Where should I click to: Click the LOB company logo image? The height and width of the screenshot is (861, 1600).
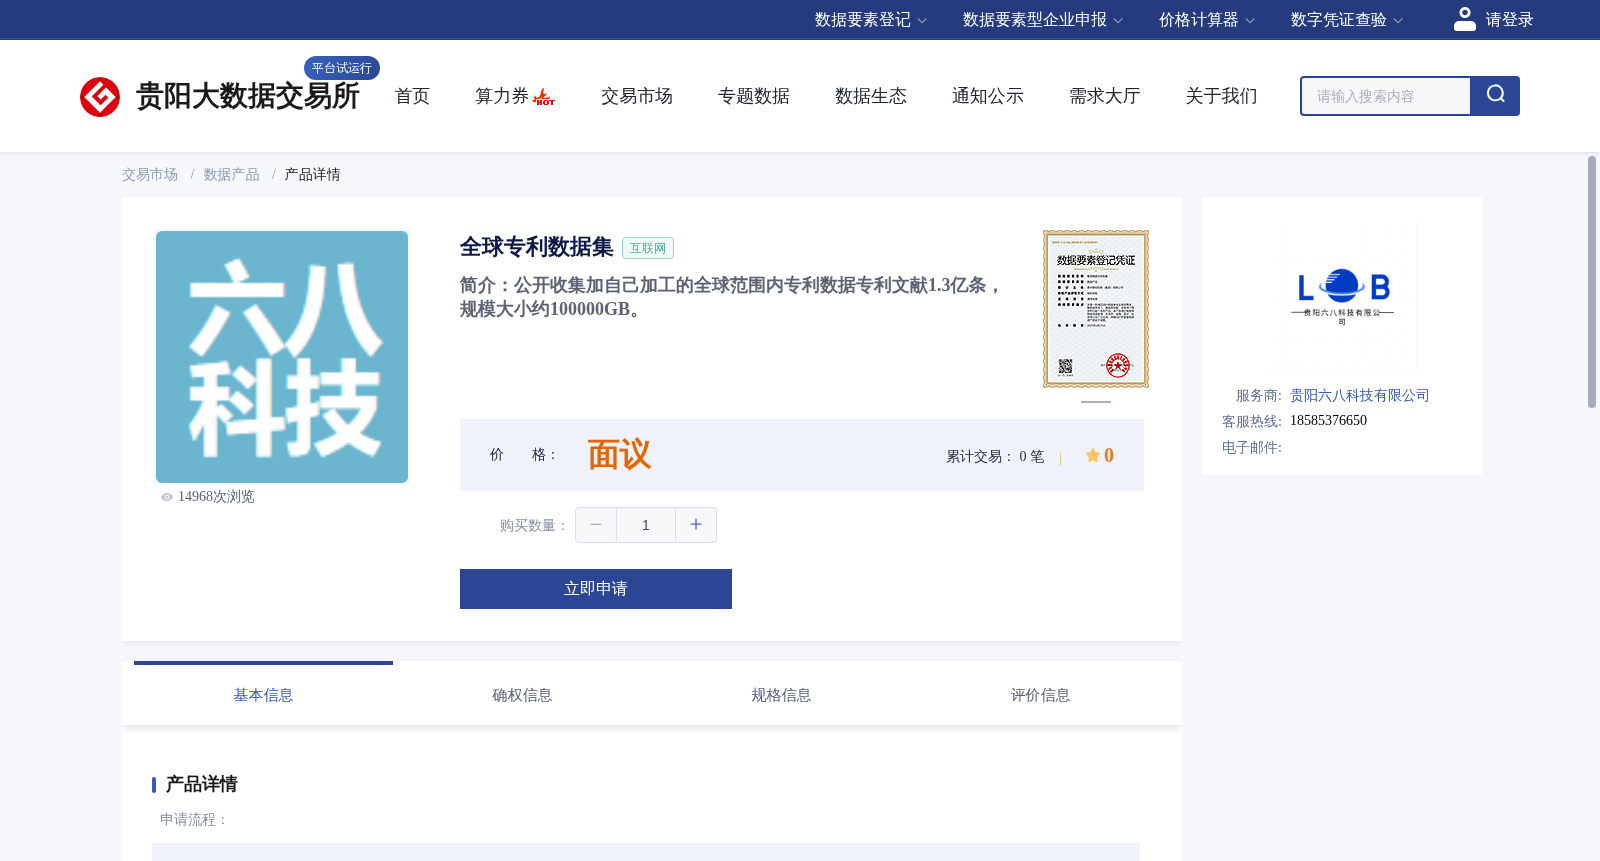click(1342, 297)
